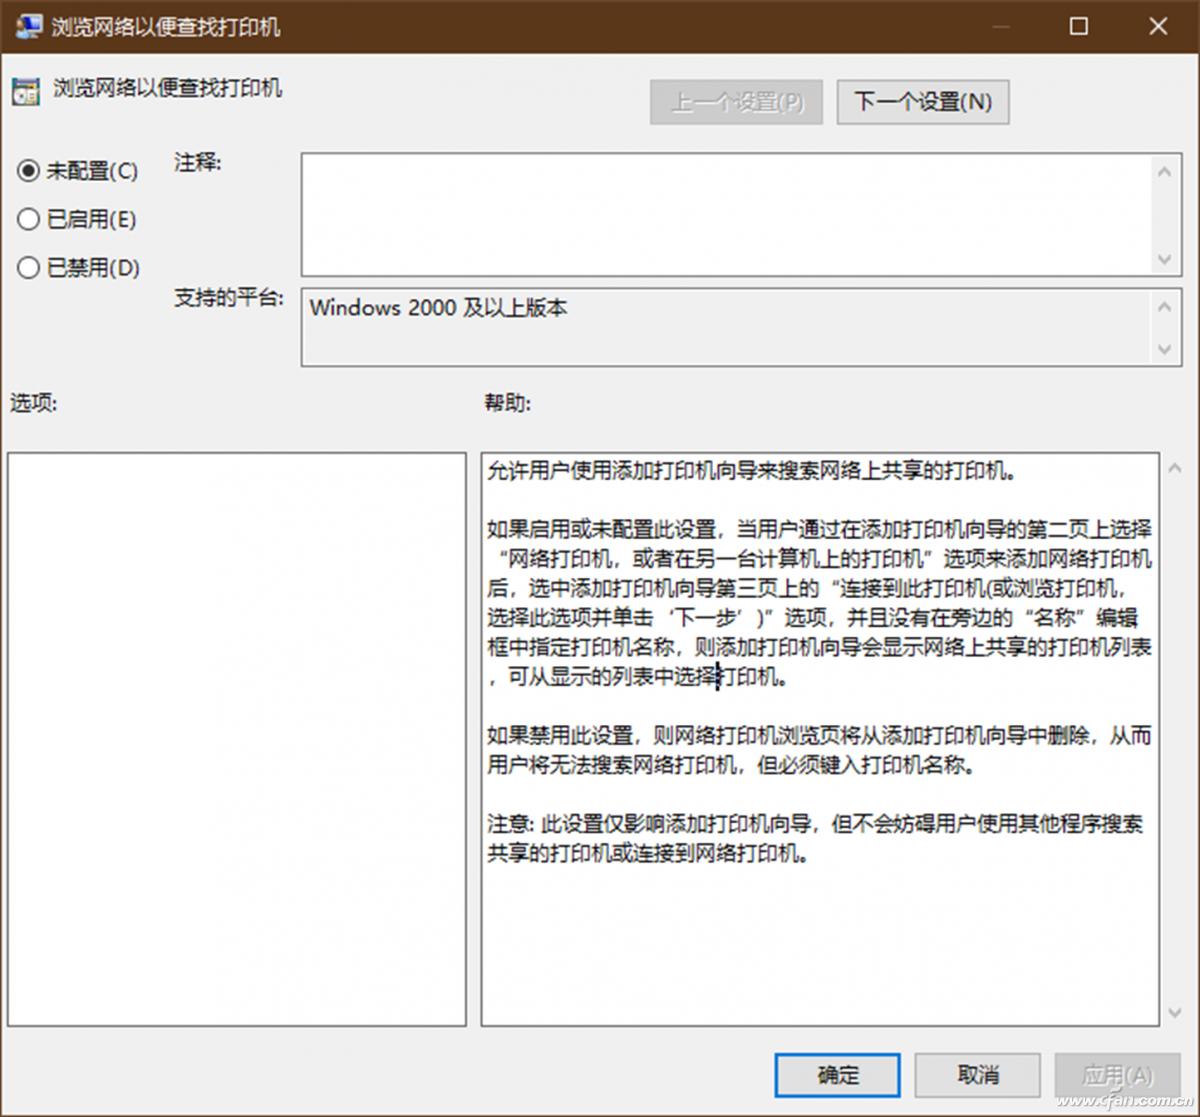This screenshot has width=1200, height=1117.
Task: Click the 上一个设置(P) button
Action: click(x=736, y=101)
